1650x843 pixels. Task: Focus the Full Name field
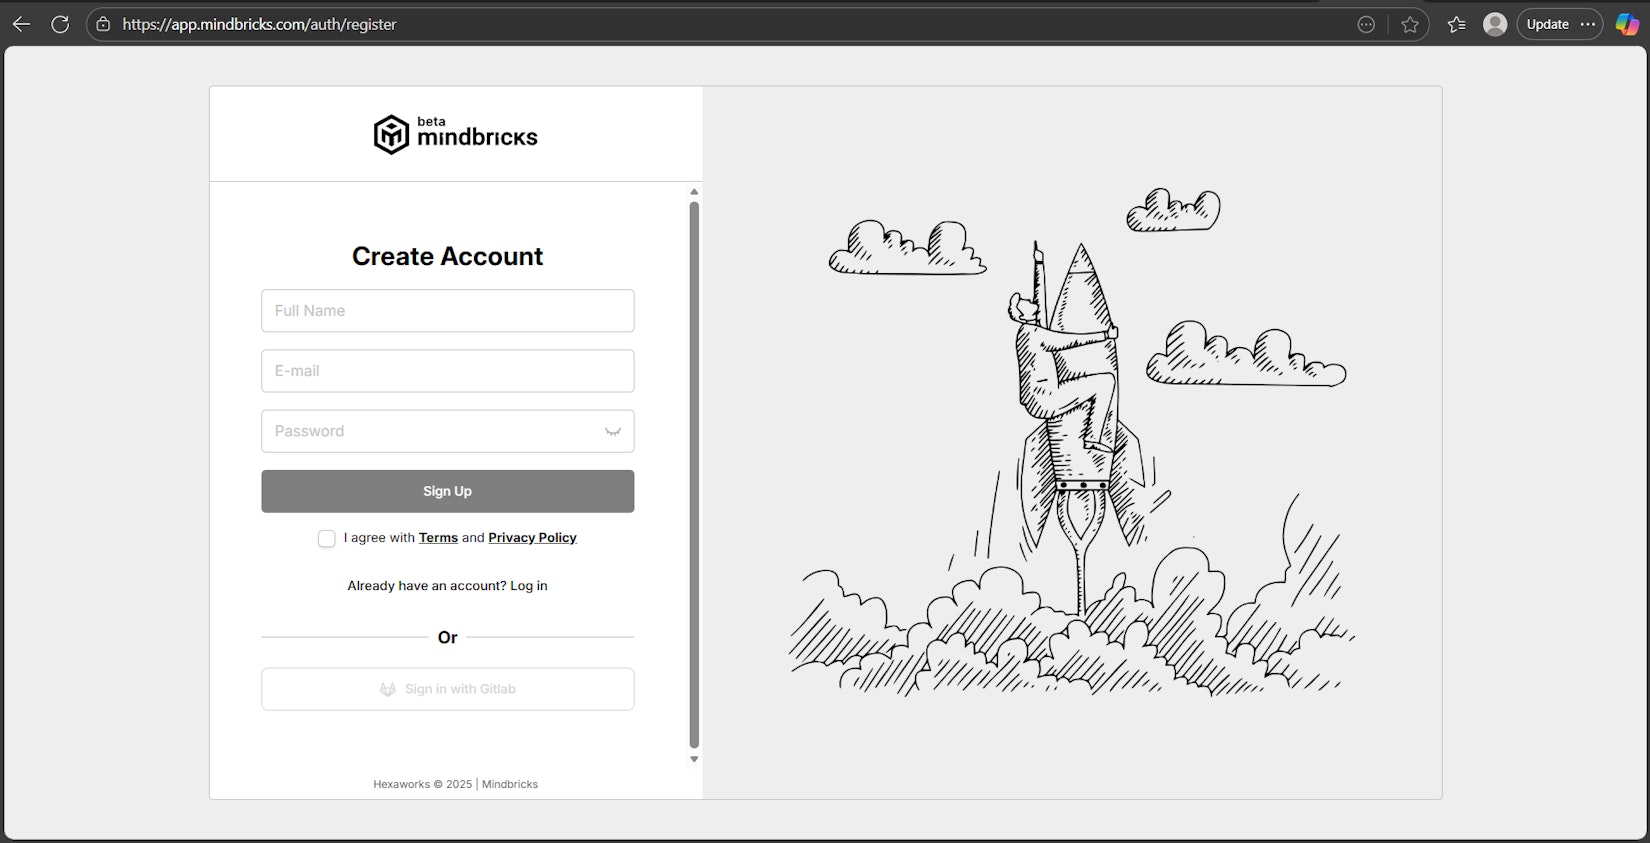[x=447, y=311]
